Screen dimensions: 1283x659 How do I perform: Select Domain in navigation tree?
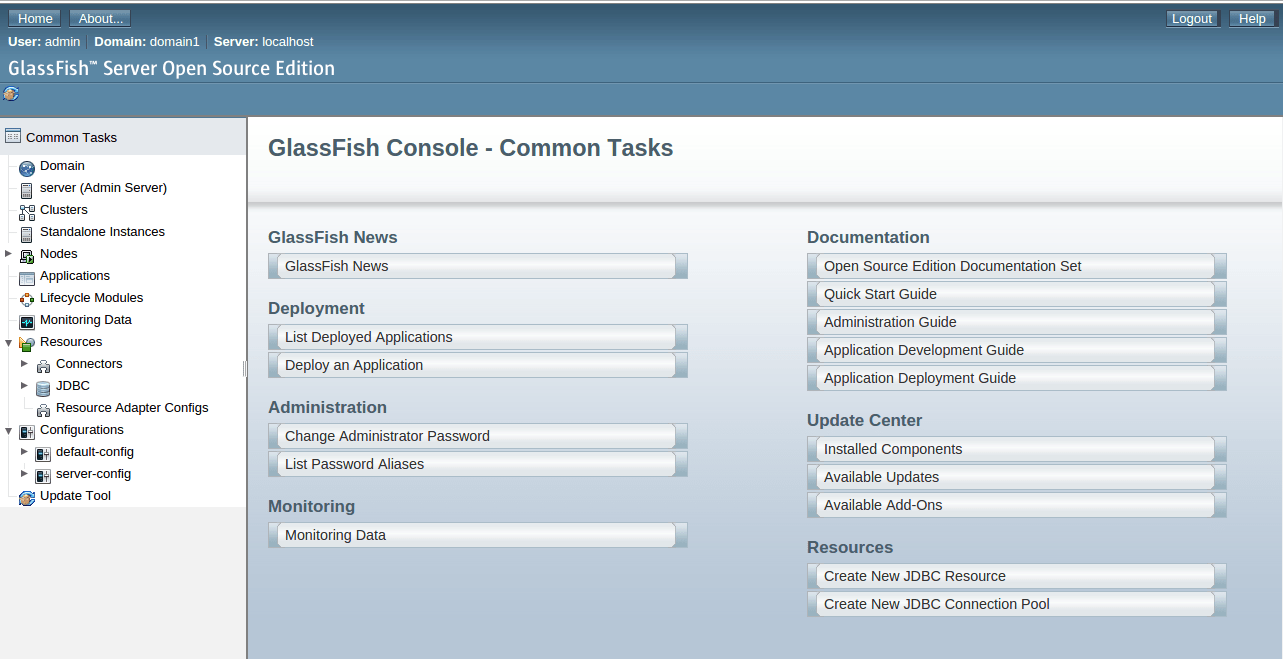[x=62, y=166]
